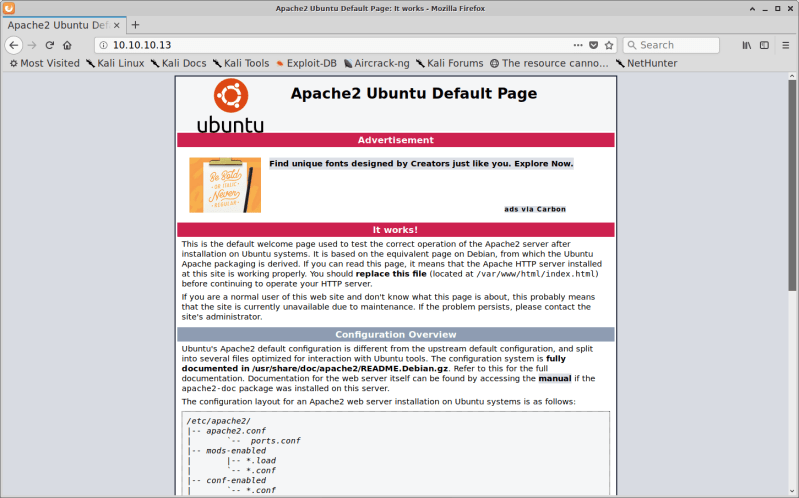This screenshot has height=498, width=799.
Task: Click the Ubuntu logo image
Action: click(230, 106)
